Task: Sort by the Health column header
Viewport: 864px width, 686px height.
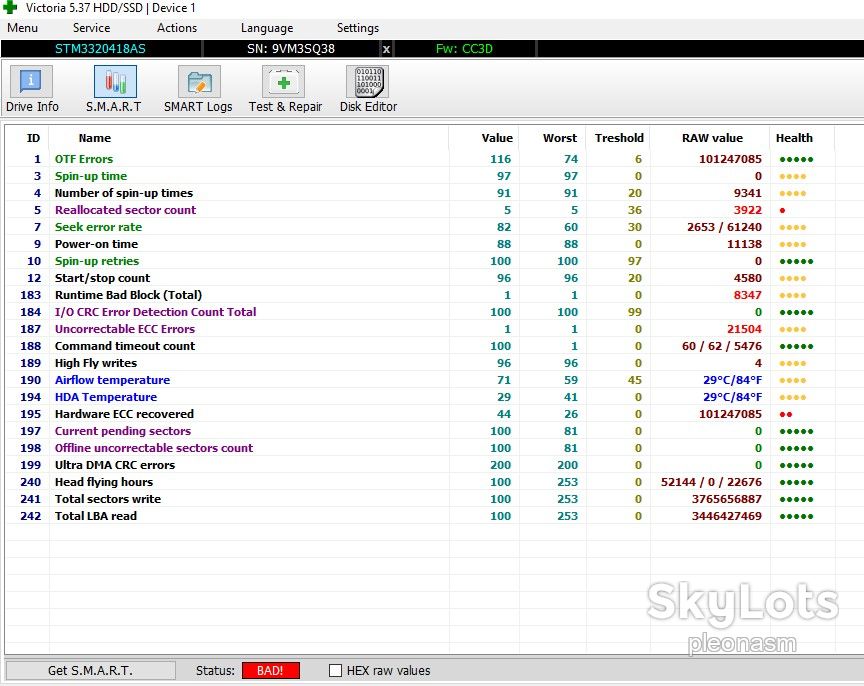Action: tap(794, 138)
